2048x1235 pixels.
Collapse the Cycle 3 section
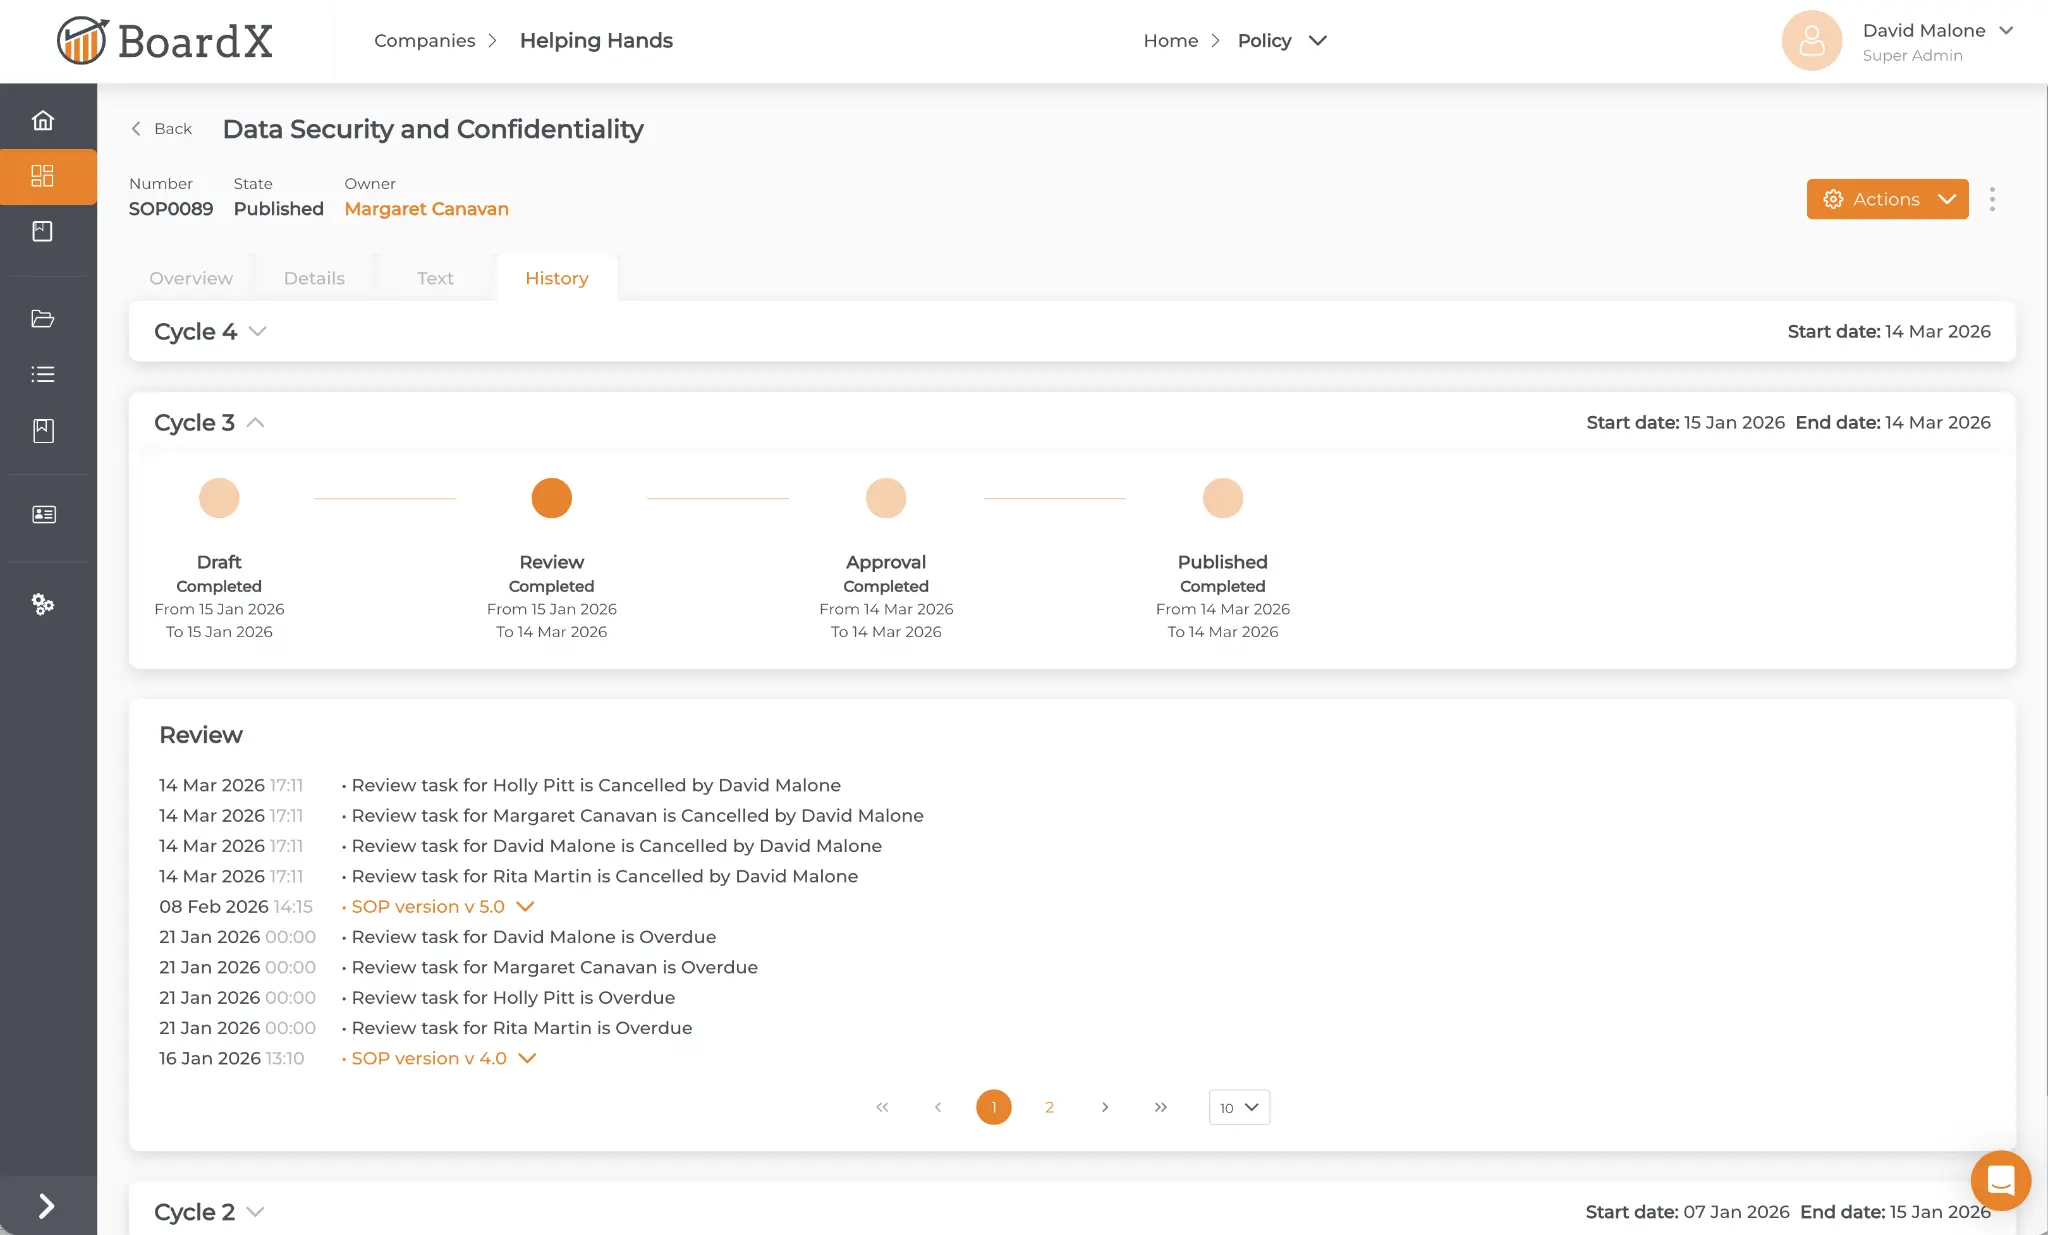(x=256, y=422)
